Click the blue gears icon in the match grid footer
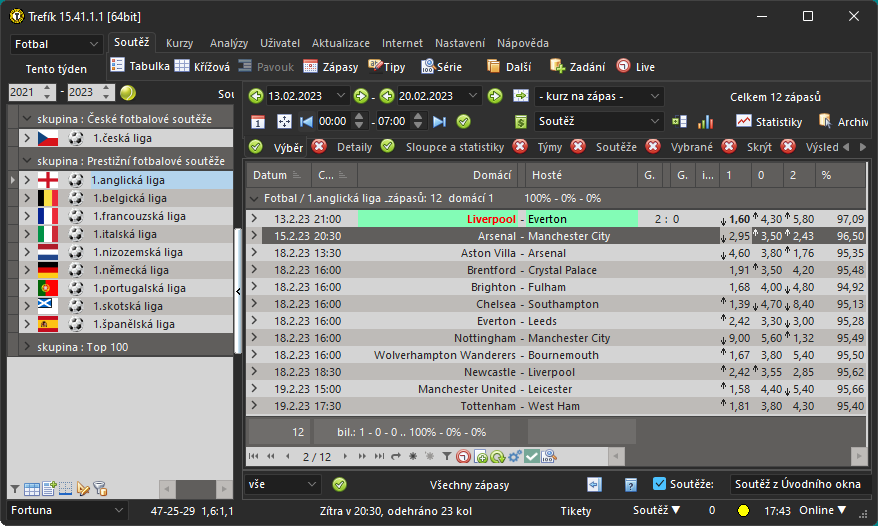This screenshot has height=526, width=878. pos(515,457)
